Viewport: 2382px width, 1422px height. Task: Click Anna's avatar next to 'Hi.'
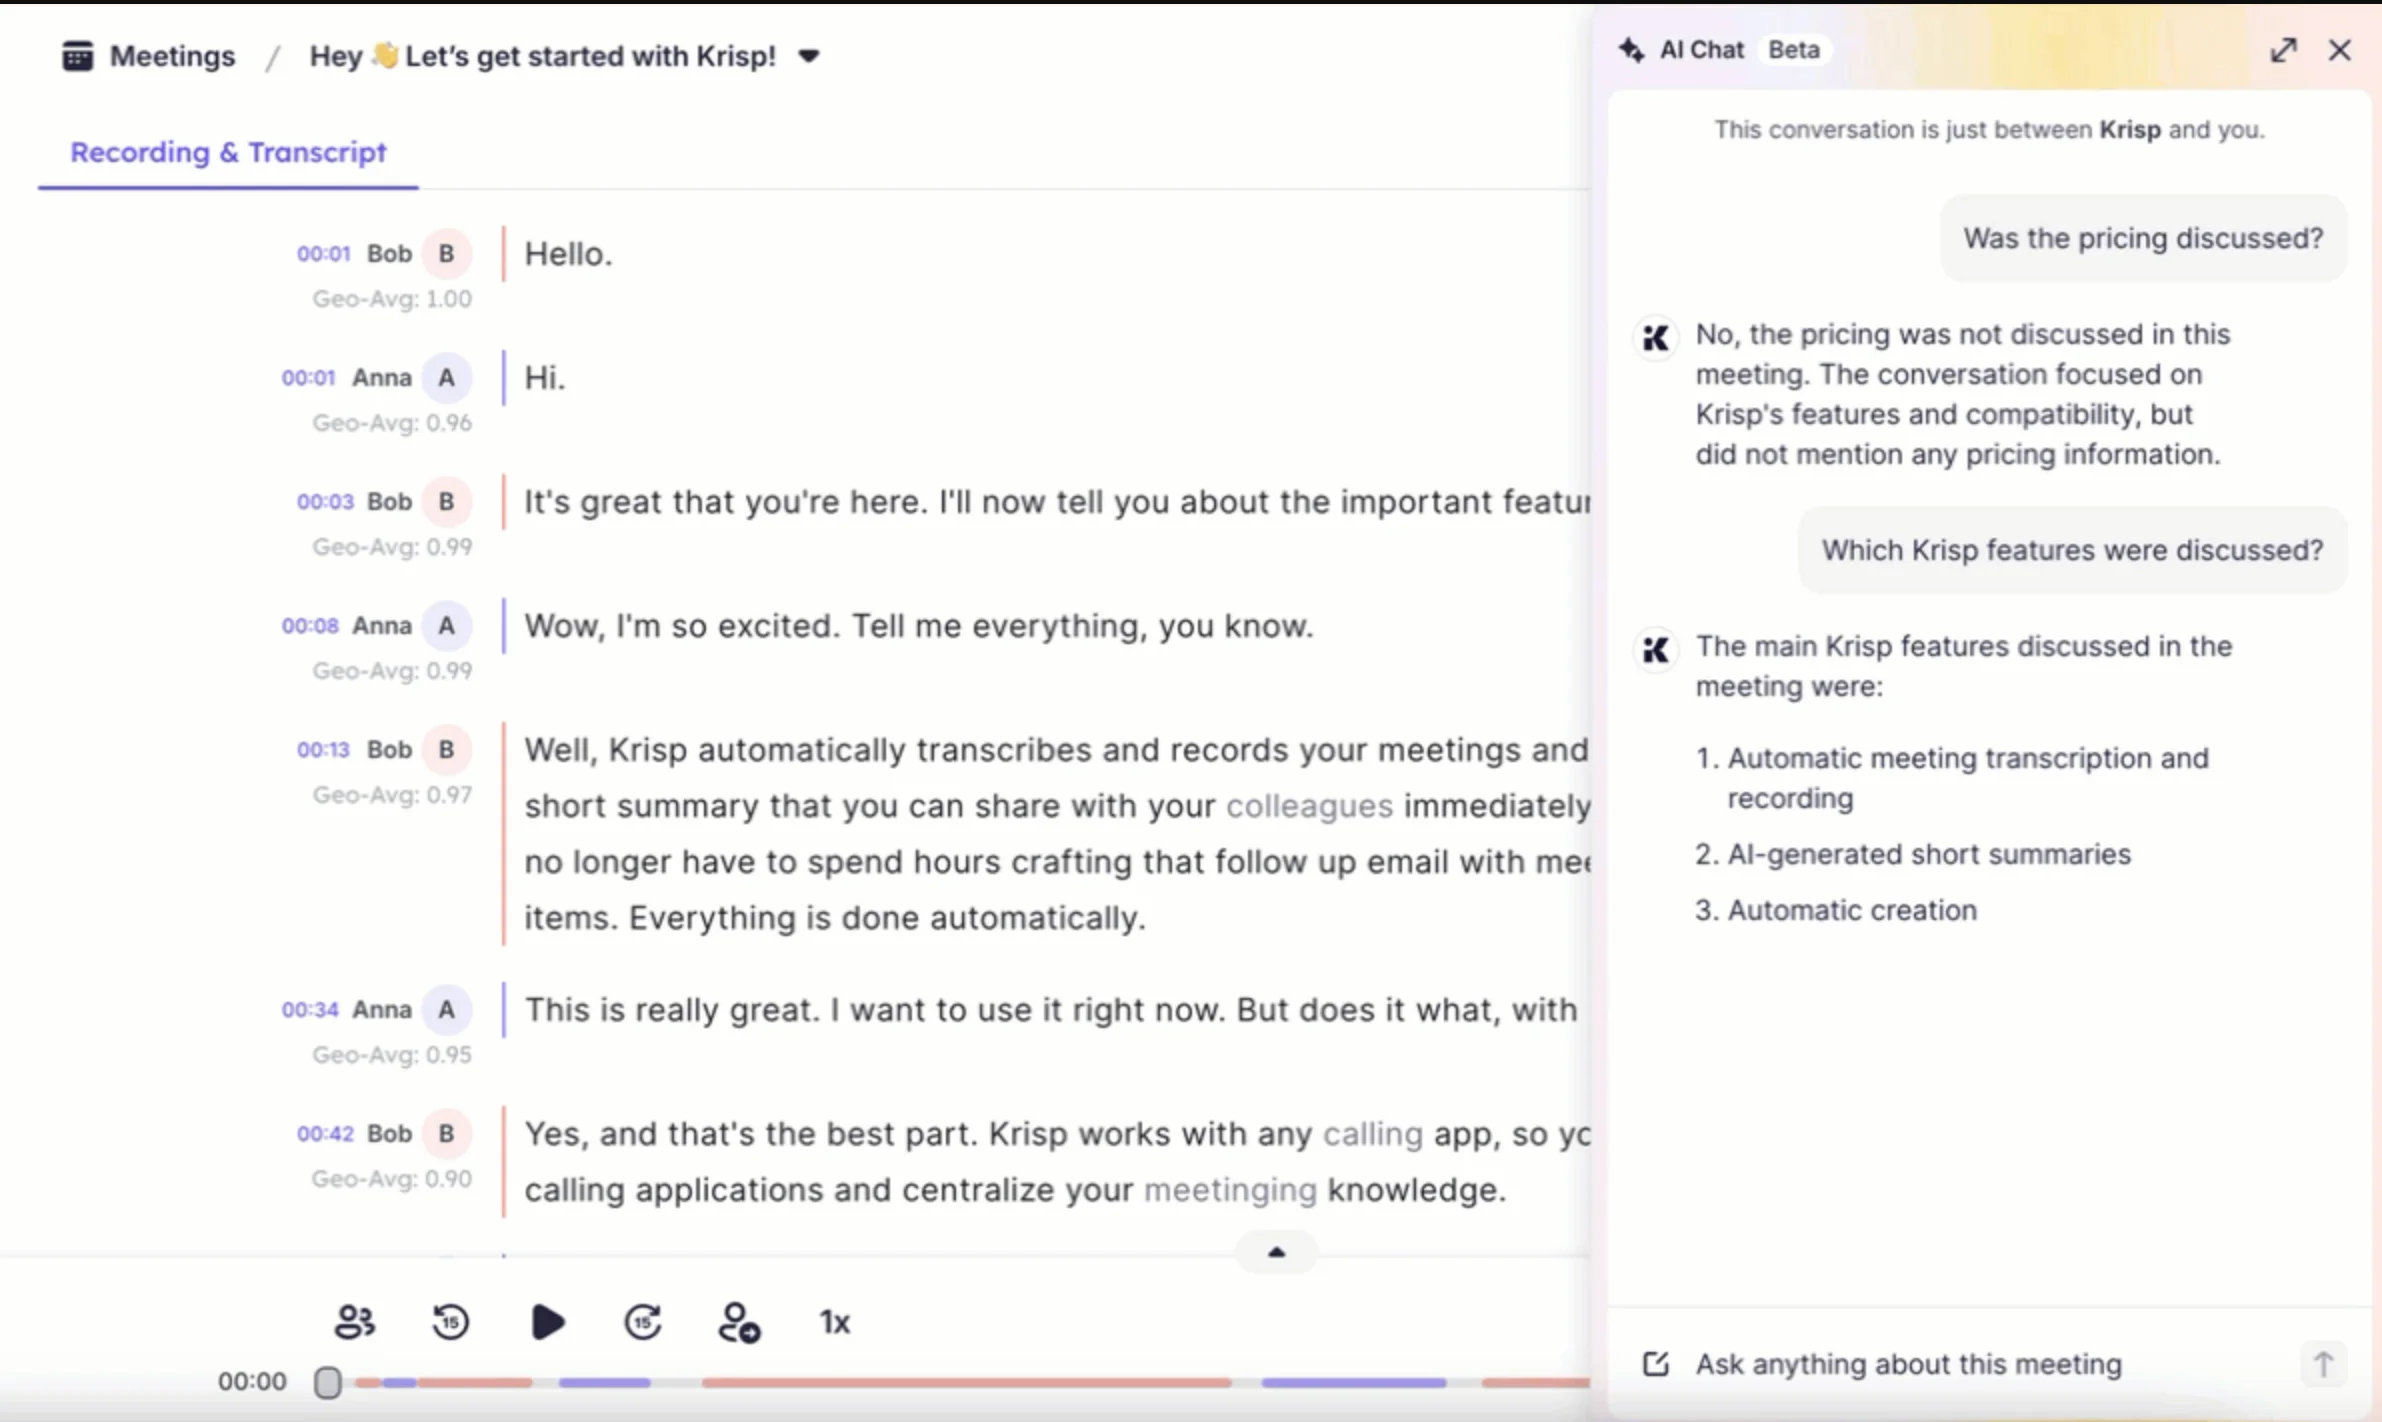pos(446,378)
